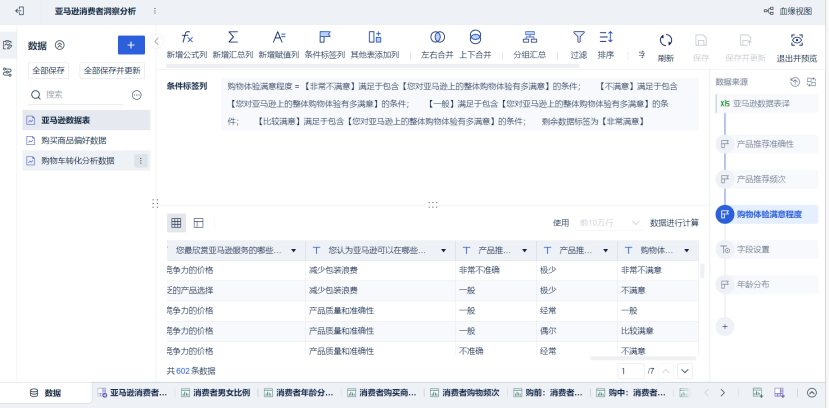Select the 产品推荐准确性 step
829x408 pixels.
pos(767,144)
